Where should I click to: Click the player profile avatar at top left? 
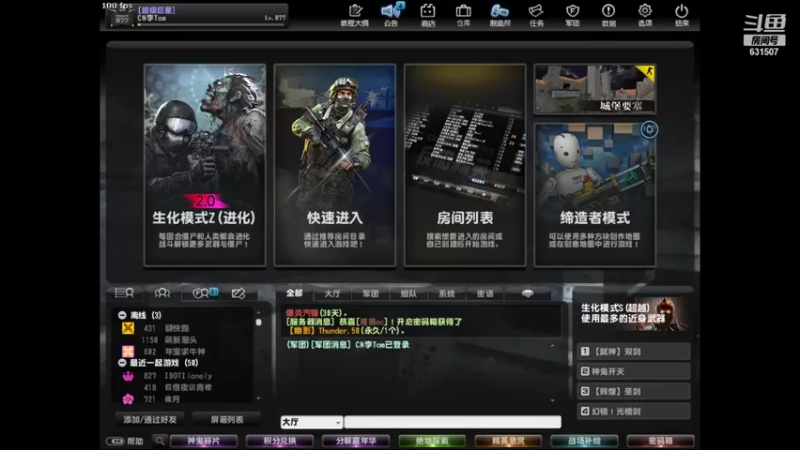click(x=121, y=18)
